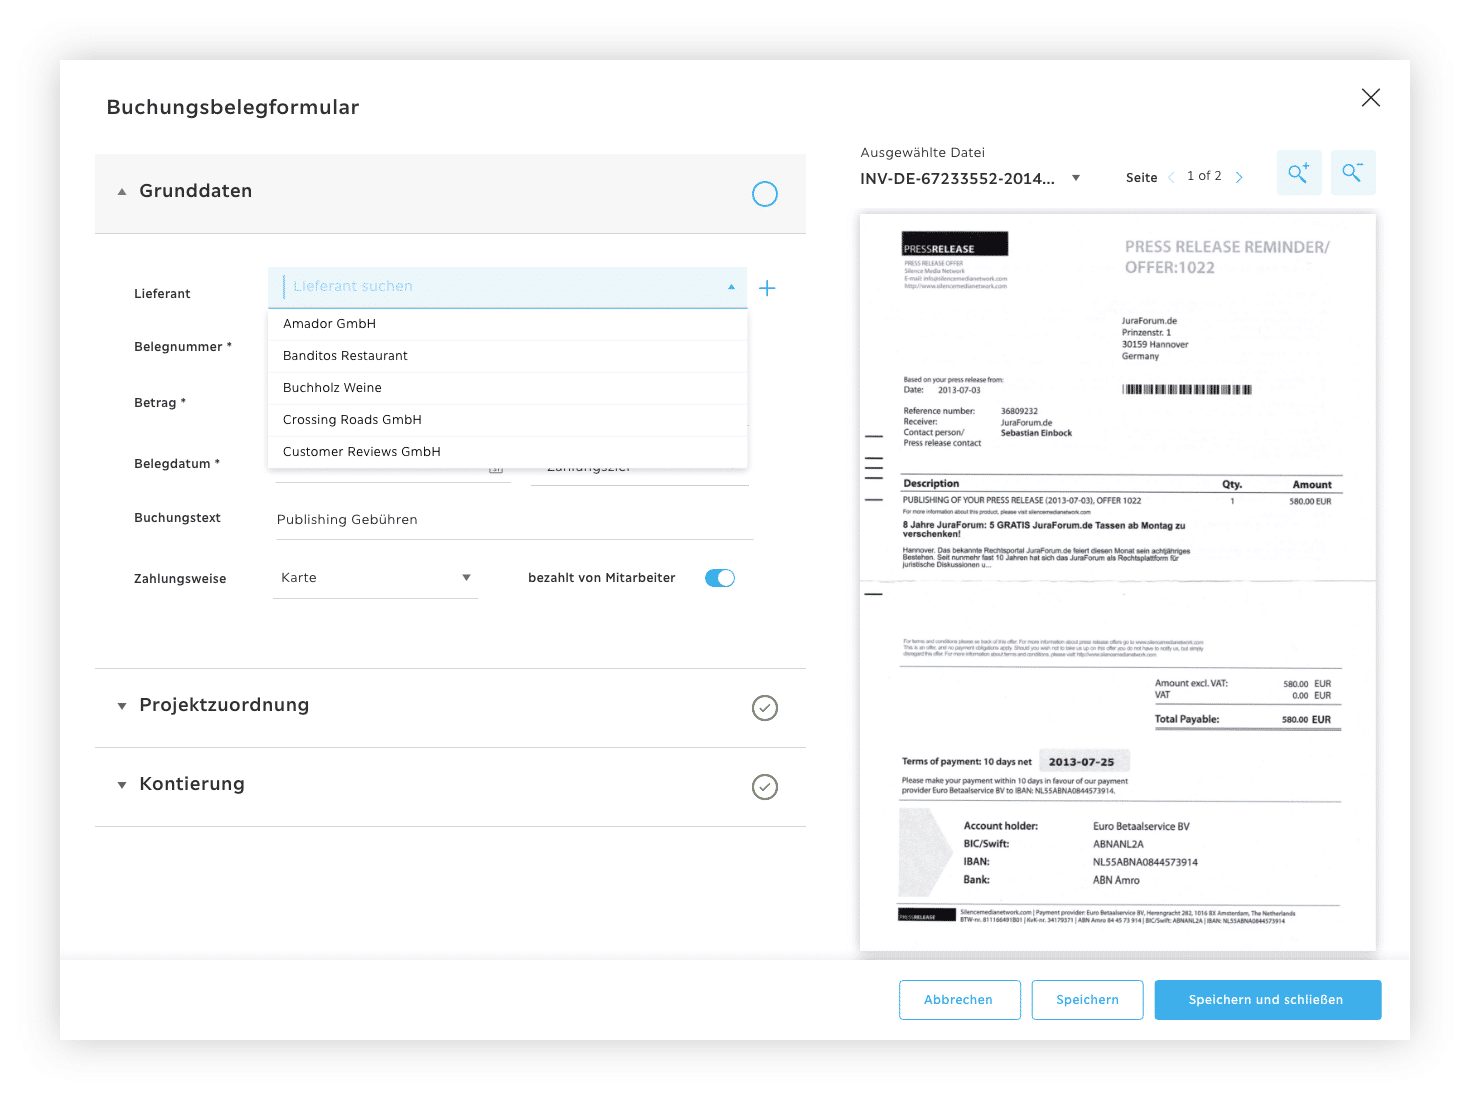Click the checkmark icon beside Kontierung
Viewport: 1470px width, 1100px height.
(x=764, y=787)
